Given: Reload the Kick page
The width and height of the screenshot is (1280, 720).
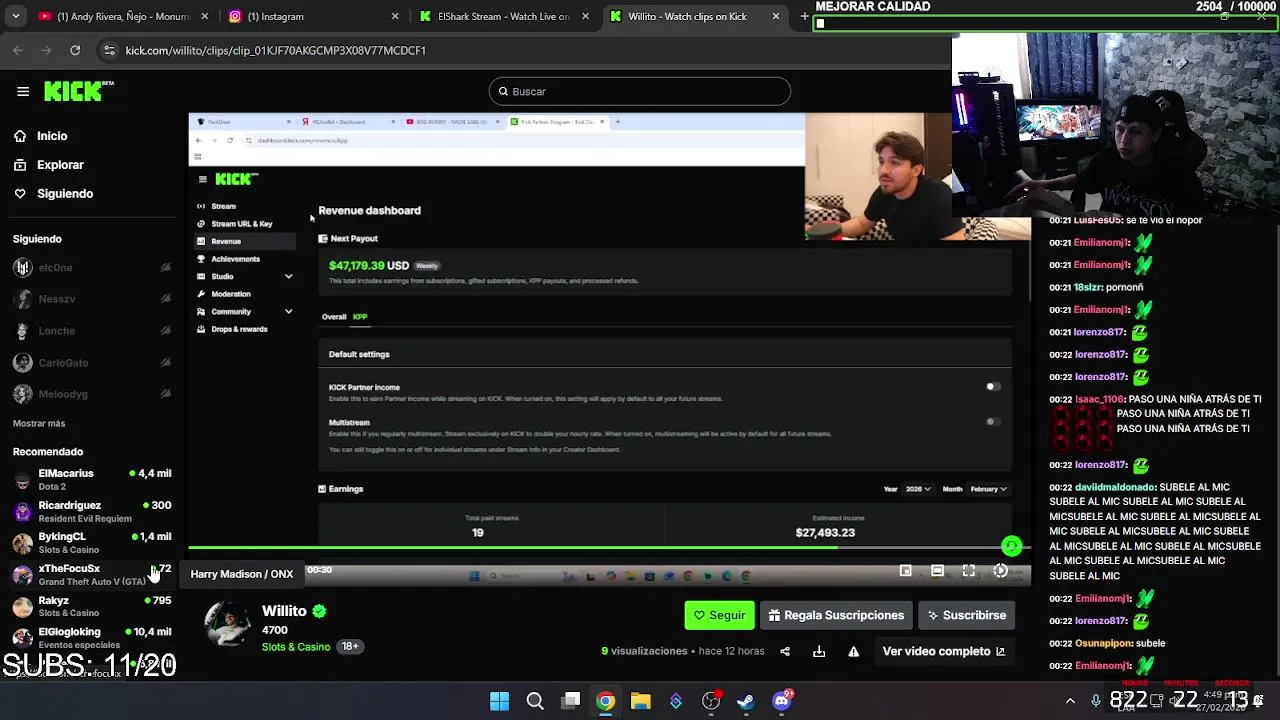Looking at the screenshot, I should (75, 50).
